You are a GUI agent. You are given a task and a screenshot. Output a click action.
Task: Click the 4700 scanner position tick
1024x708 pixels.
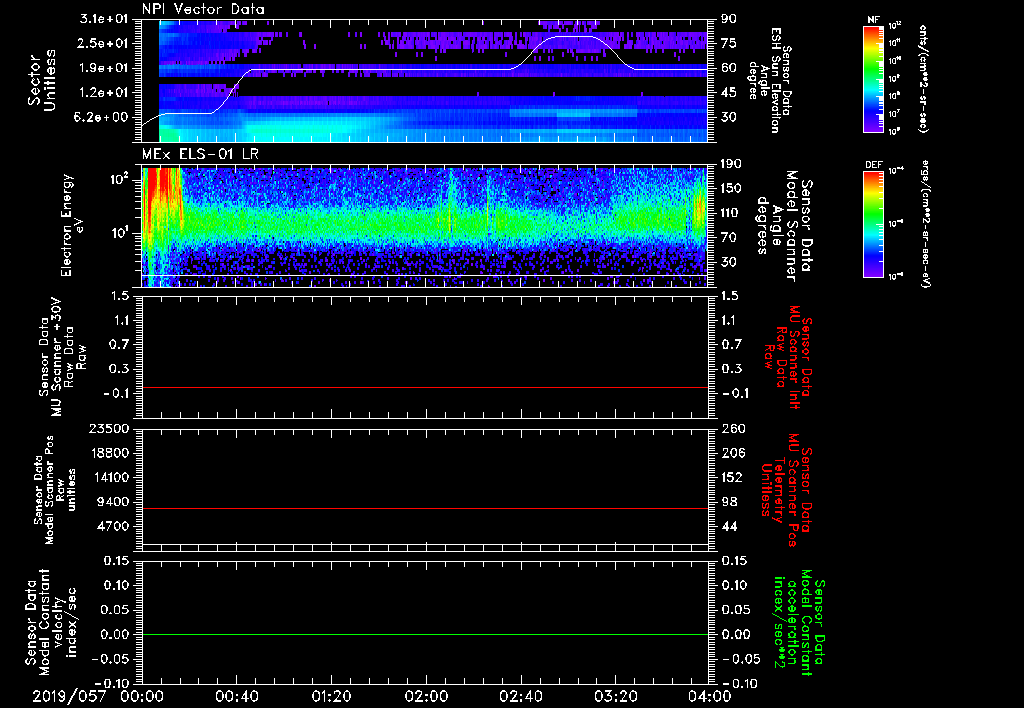click(112, 526)
